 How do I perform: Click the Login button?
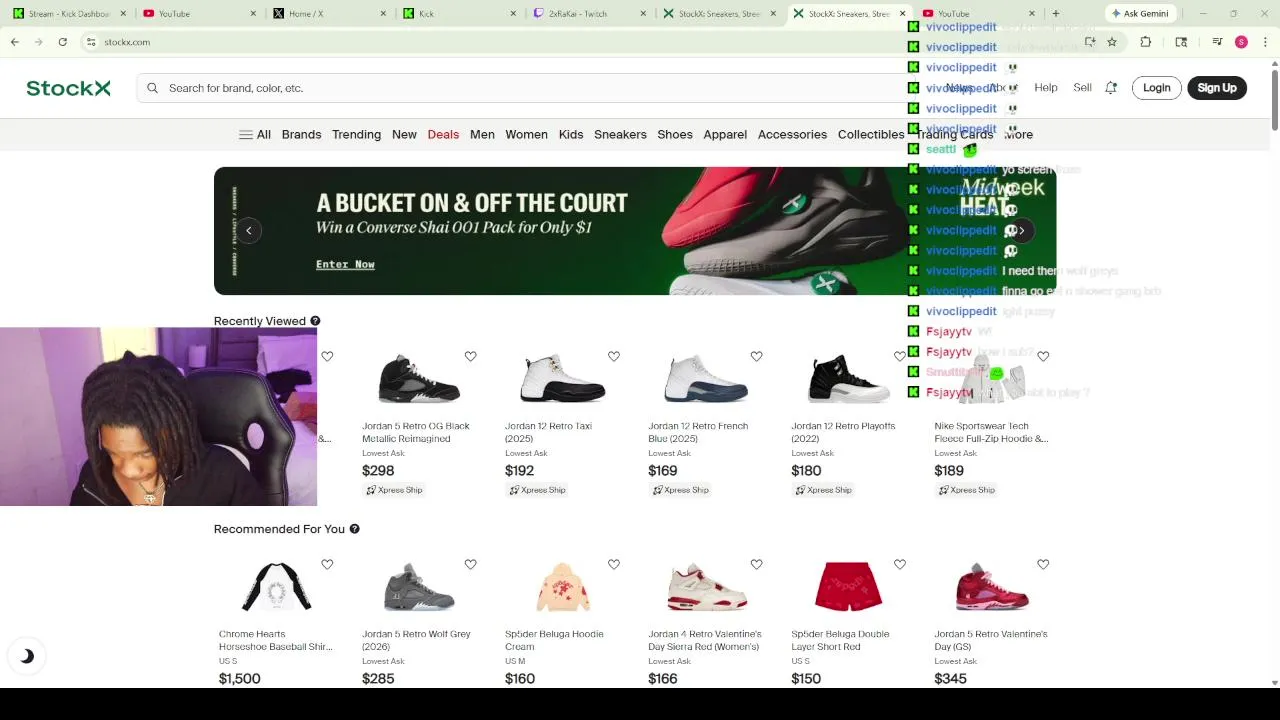(x=1157, y=88)
